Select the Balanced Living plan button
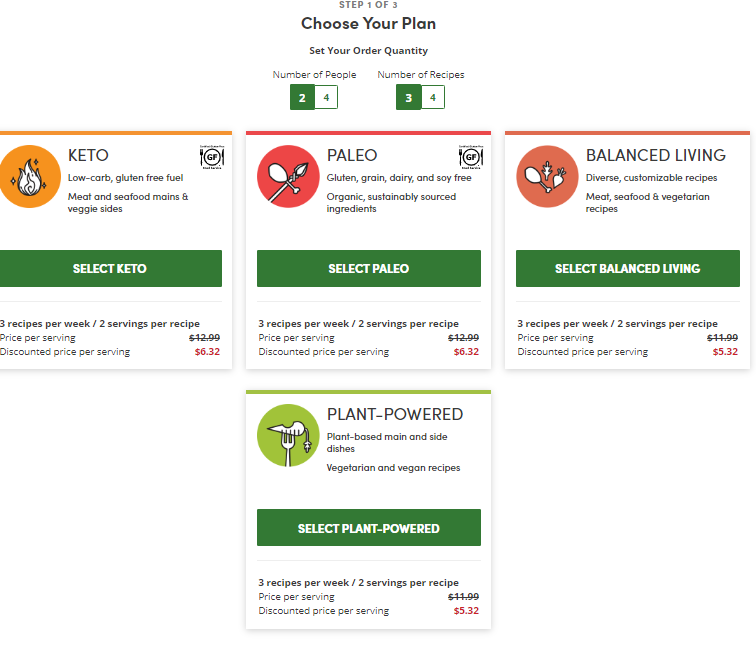Screen dimensions: 756x651 coord(628,269)
